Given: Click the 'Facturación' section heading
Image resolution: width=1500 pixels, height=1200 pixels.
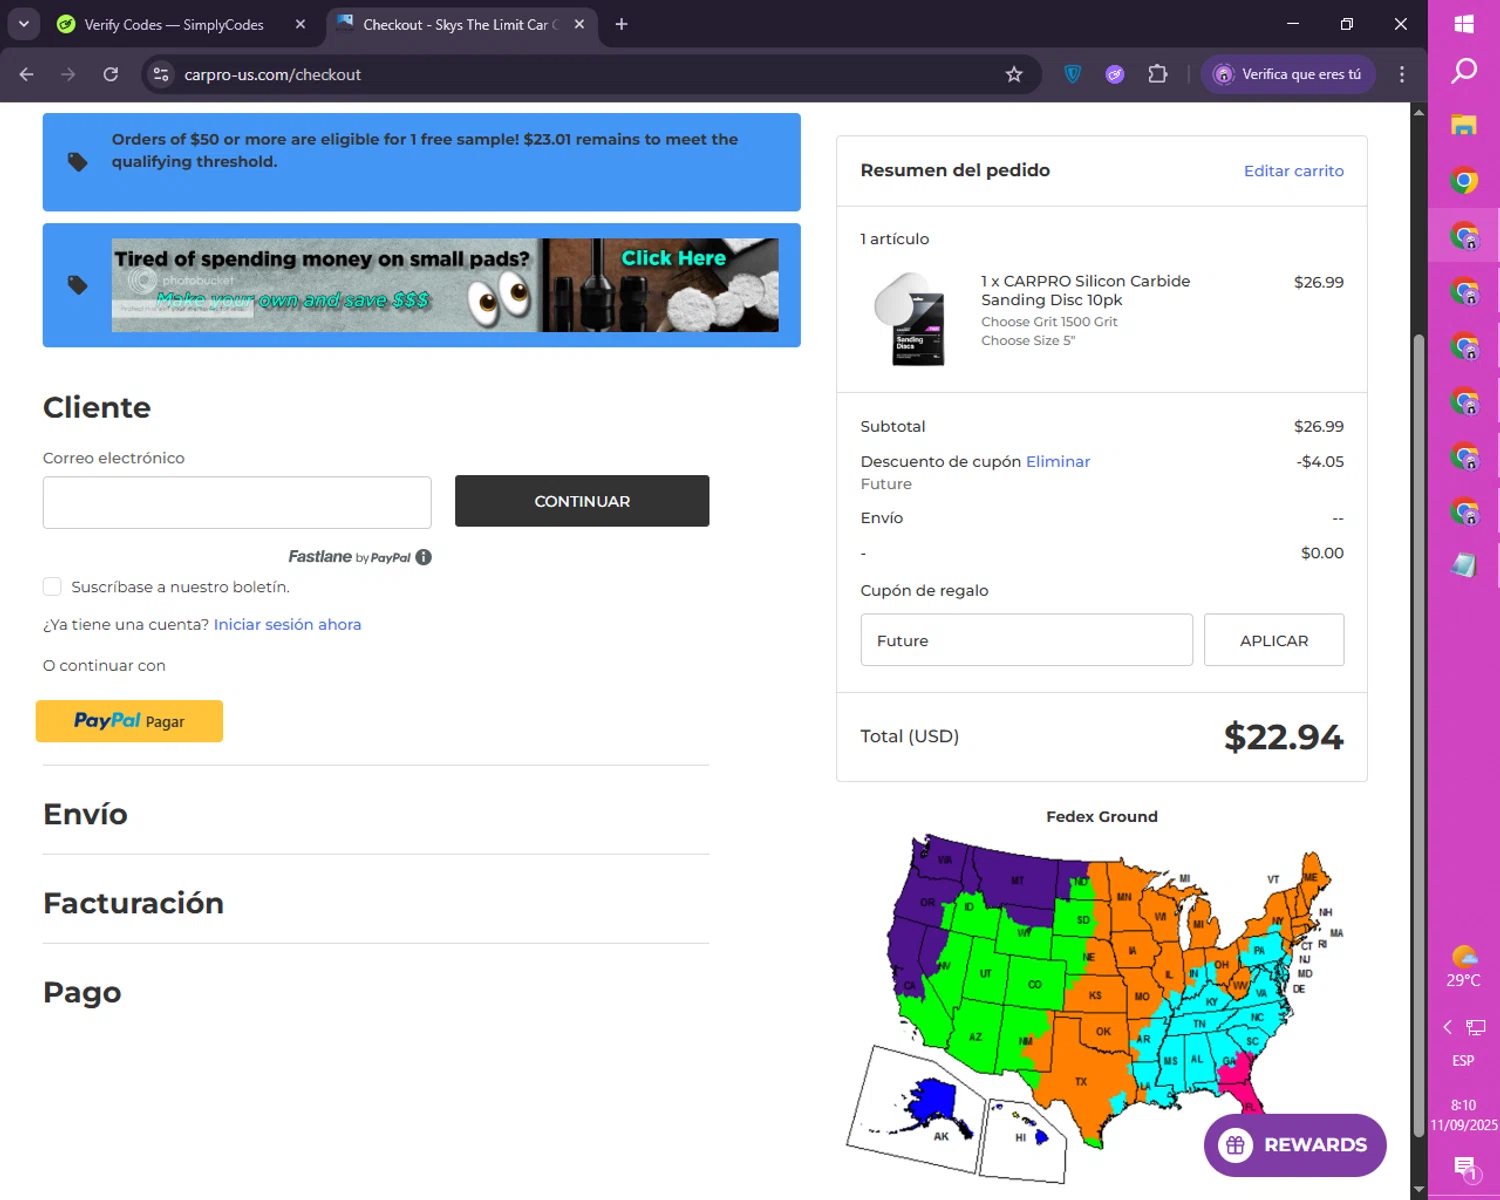Looking at the screenshot, I should click(x=133, y=903).
